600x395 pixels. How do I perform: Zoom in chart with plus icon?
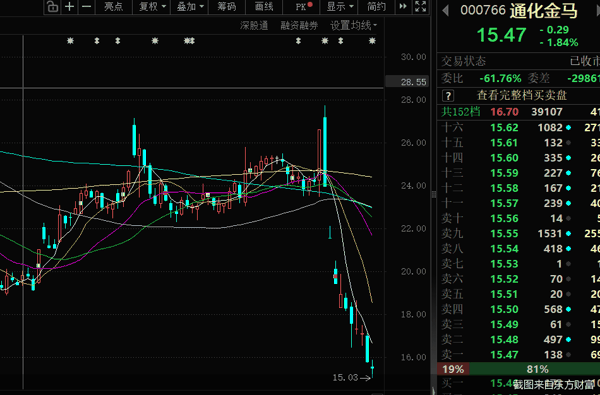[x=69, y=7]
